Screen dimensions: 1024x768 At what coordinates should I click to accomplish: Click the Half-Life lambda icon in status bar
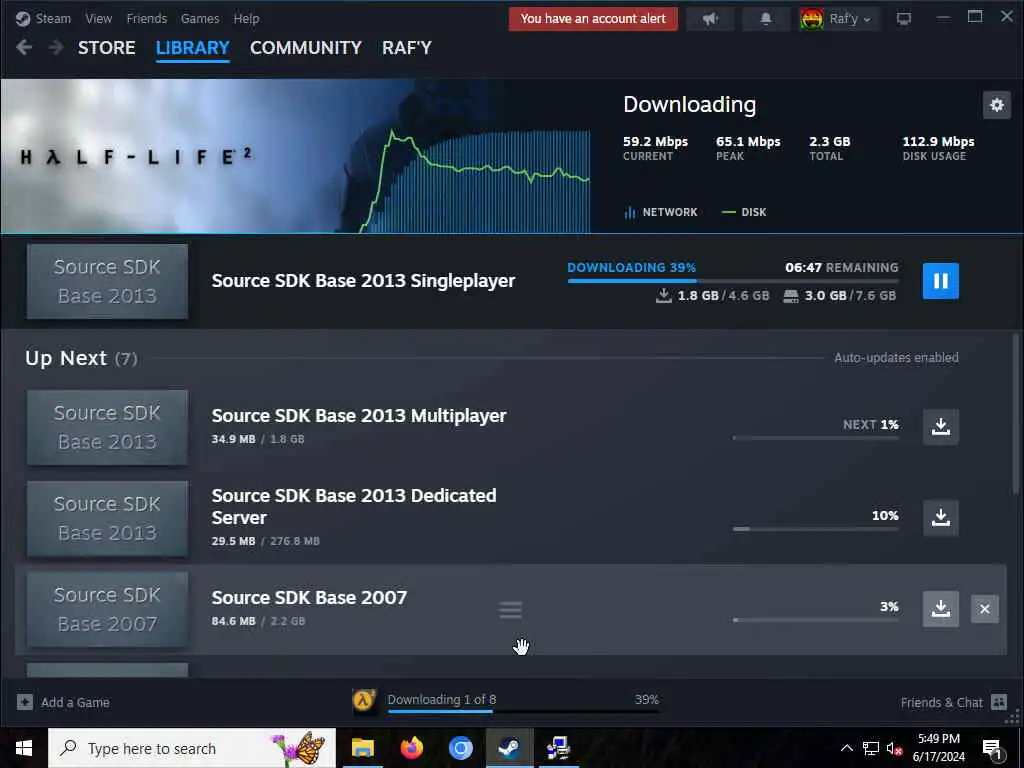click(364, 701)
